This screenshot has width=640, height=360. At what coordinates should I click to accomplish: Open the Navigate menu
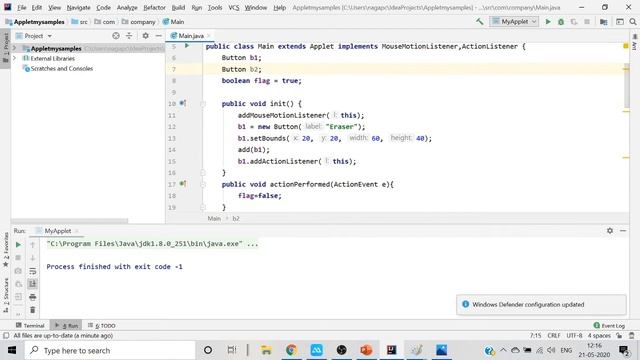(x=78, y=7)
